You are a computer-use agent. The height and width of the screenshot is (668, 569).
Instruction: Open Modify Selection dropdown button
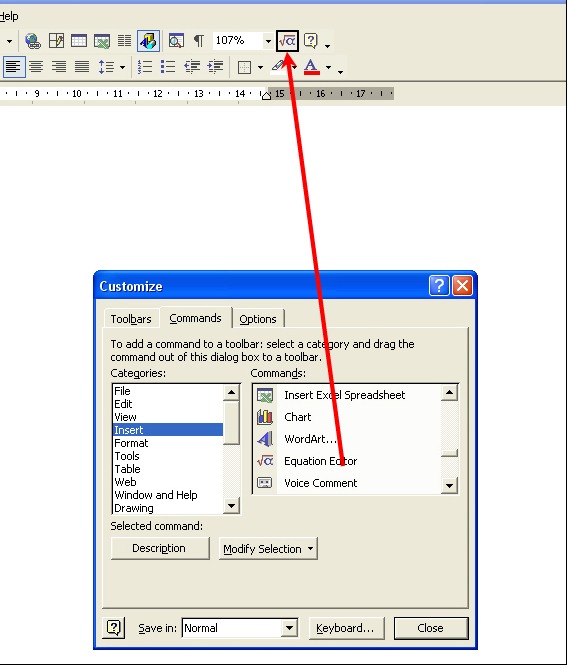click(x=268, y=549)
